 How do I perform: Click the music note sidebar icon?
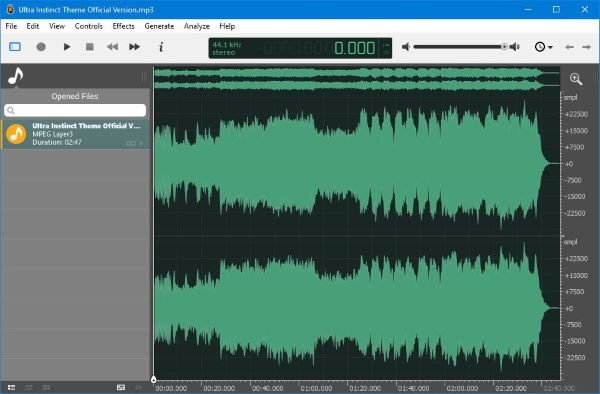tap(16, 76)
